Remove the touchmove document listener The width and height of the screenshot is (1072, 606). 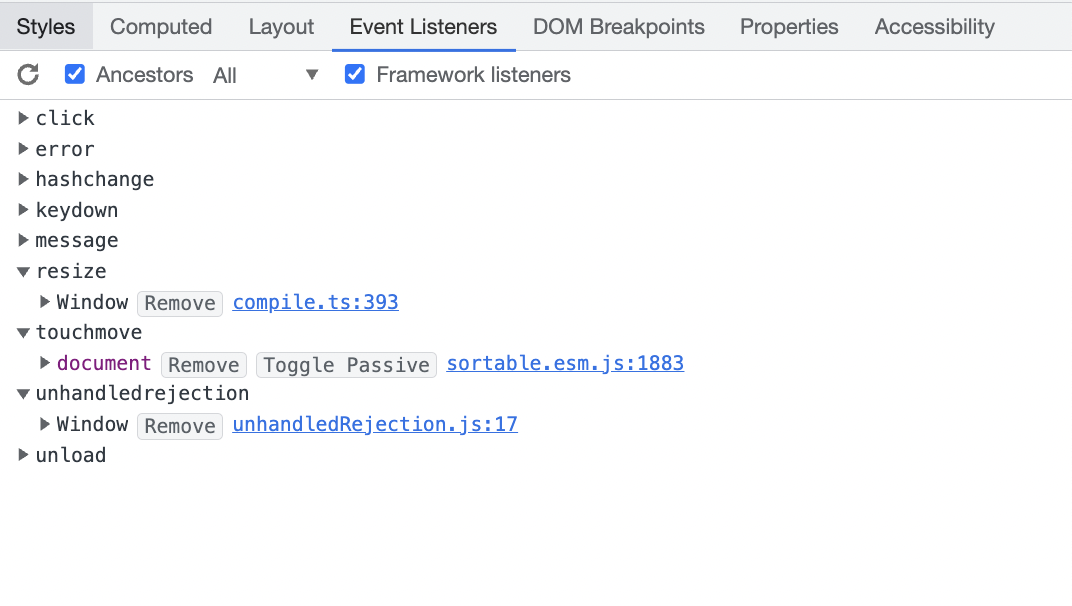click(x=204, y=365)
